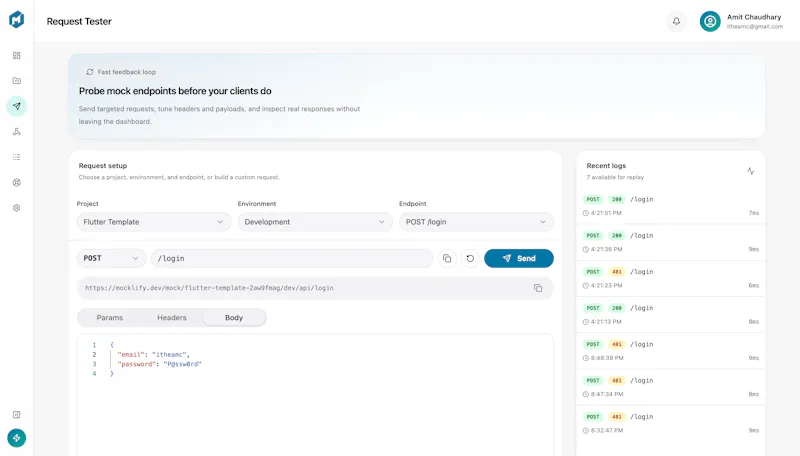Click the Amit Chaudhary user name

coord(754,17)
